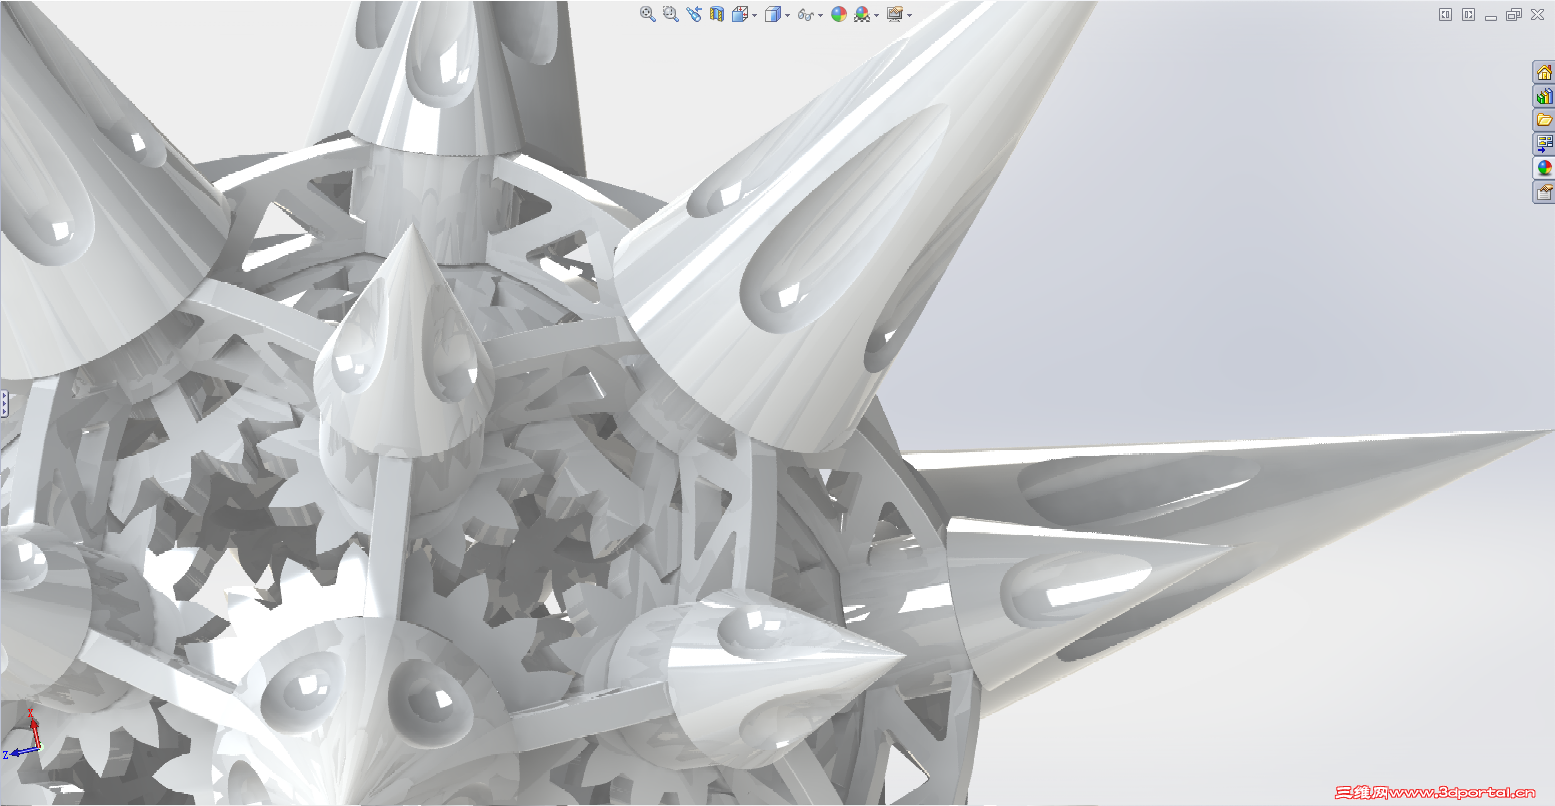This screenshot has width=1555, height=806.
Task: Expand the collapsed left panel handle
Action: (3, 403)
